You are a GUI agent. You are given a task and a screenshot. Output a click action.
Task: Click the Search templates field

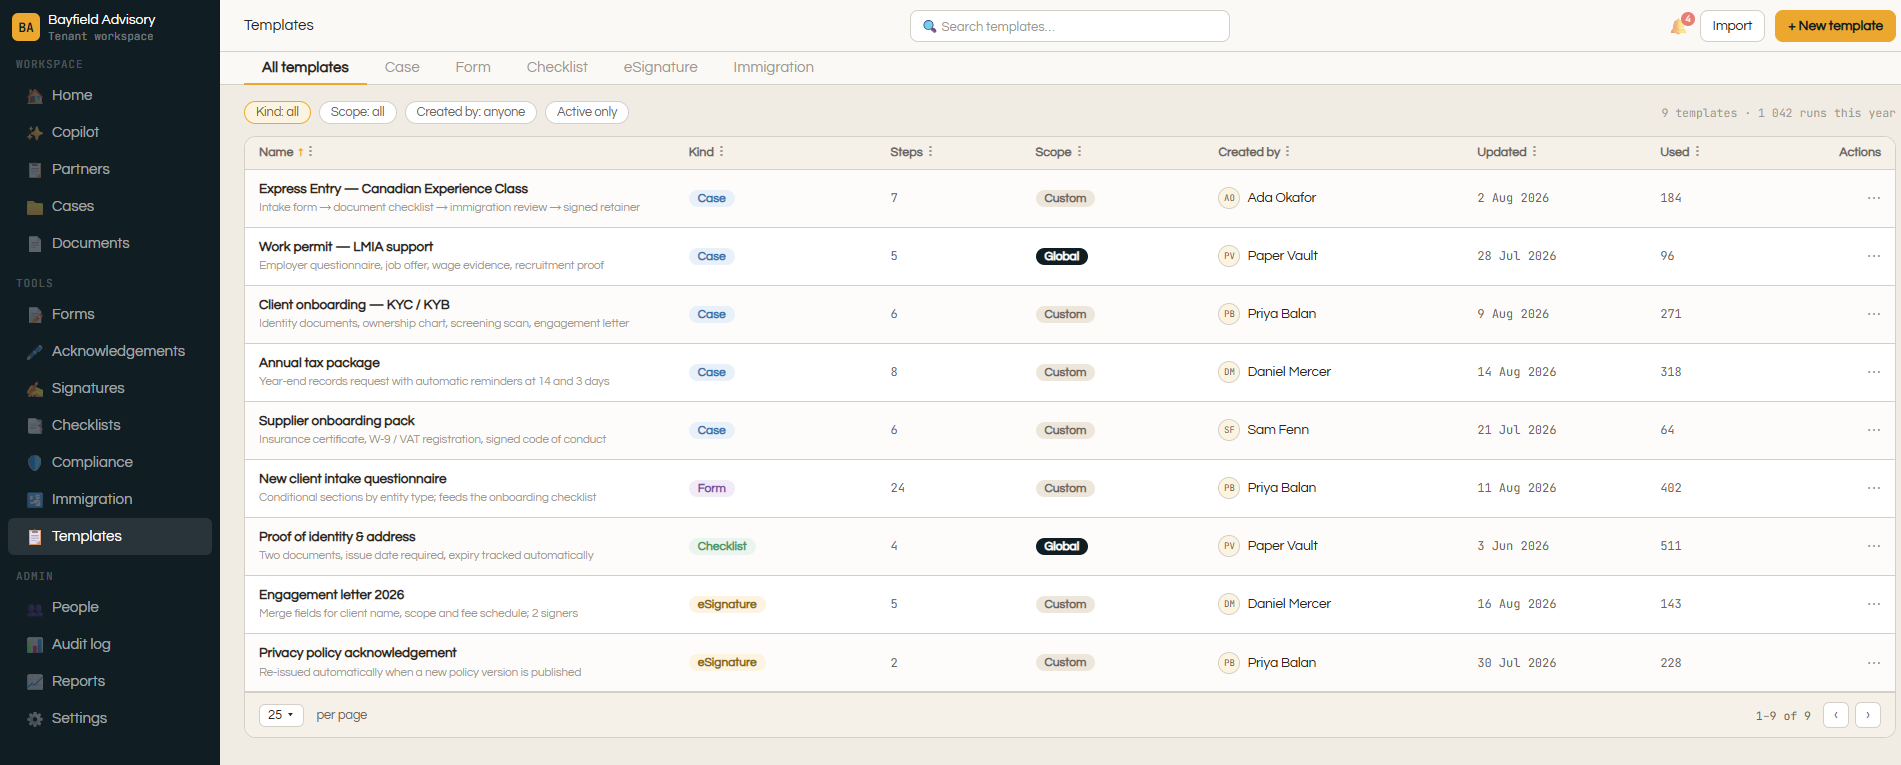tap(1070, 26)
